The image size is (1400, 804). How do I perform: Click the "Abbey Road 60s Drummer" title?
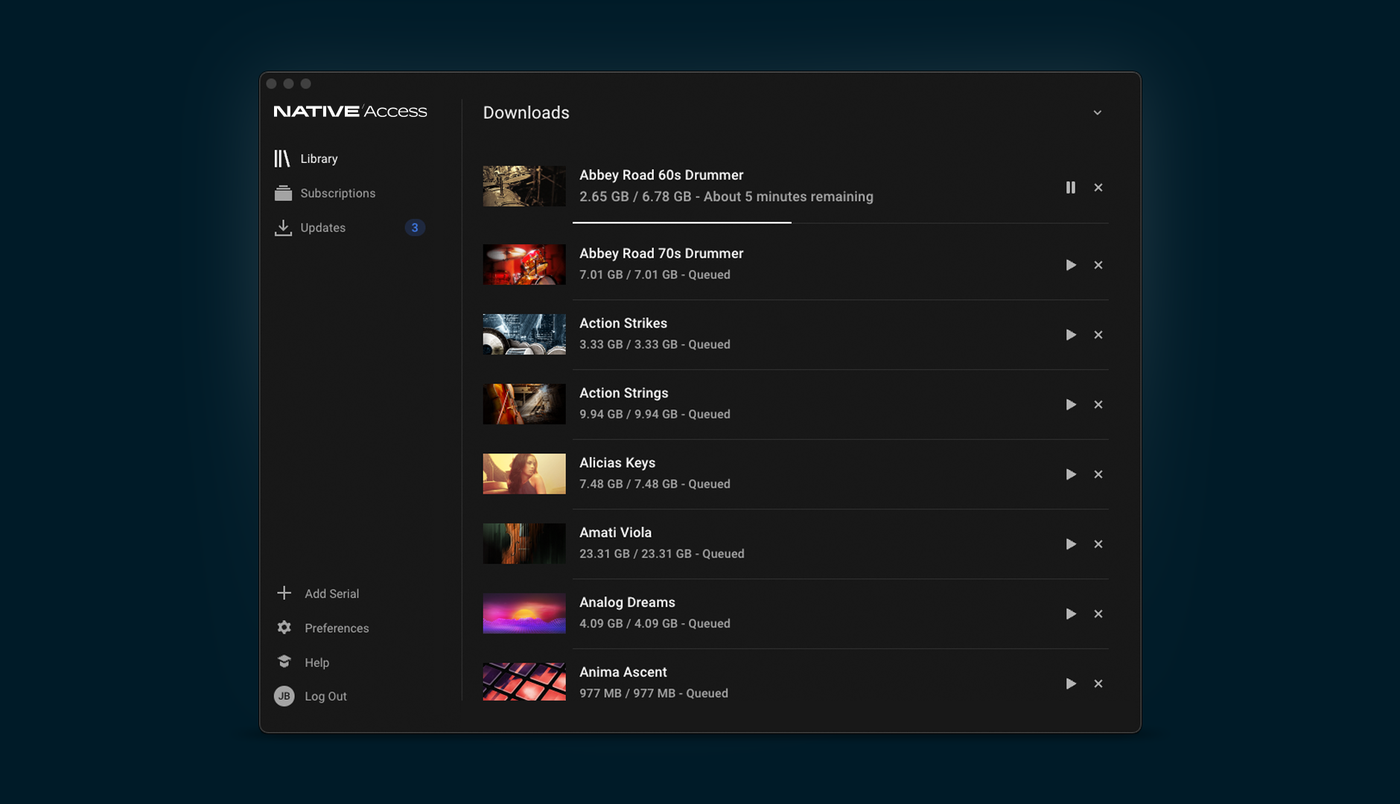pyautogui.click(x=662, y=175)
